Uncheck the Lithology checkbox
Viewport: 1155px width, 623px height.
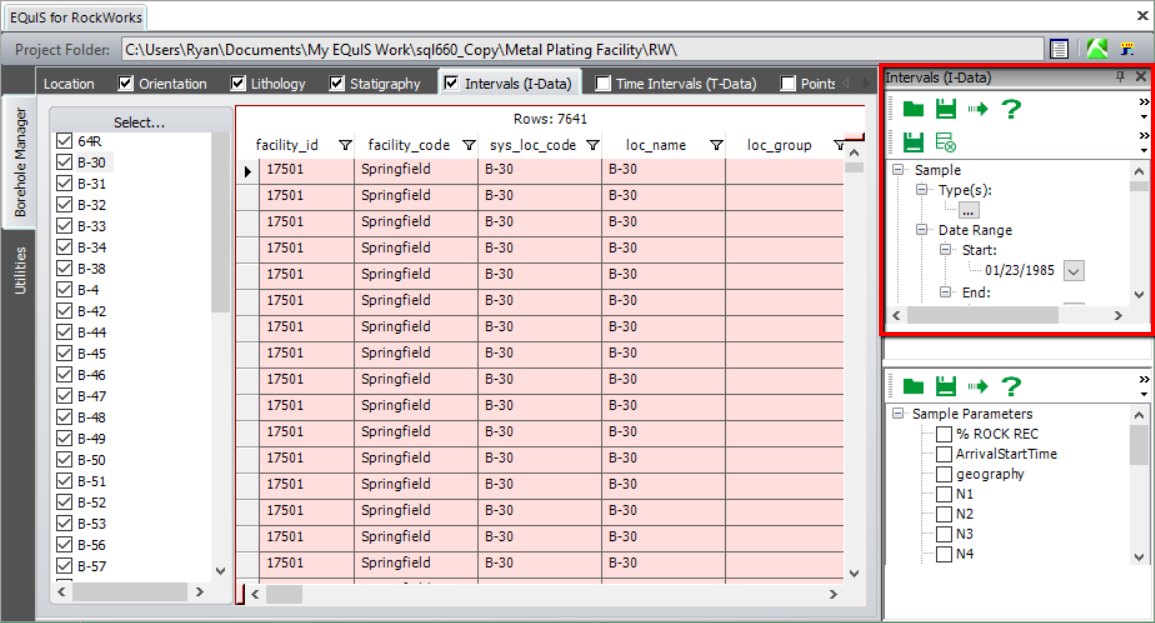(238, 83)
